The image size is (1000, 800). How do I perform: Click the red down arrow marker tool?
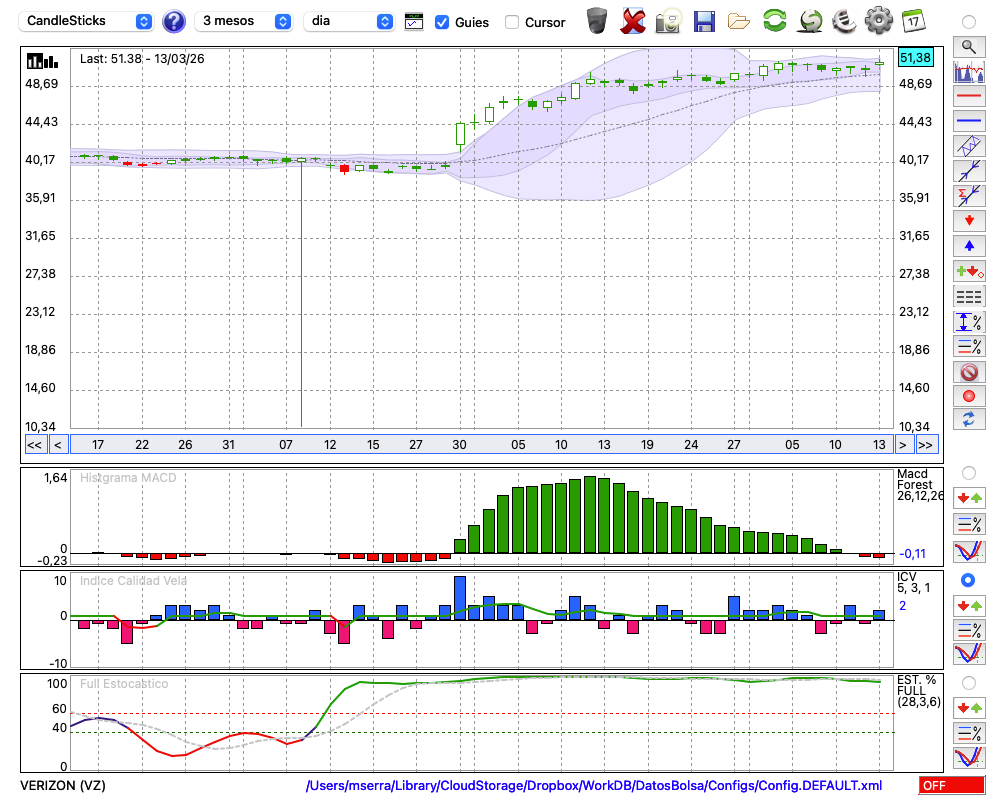tap(968, 220)
